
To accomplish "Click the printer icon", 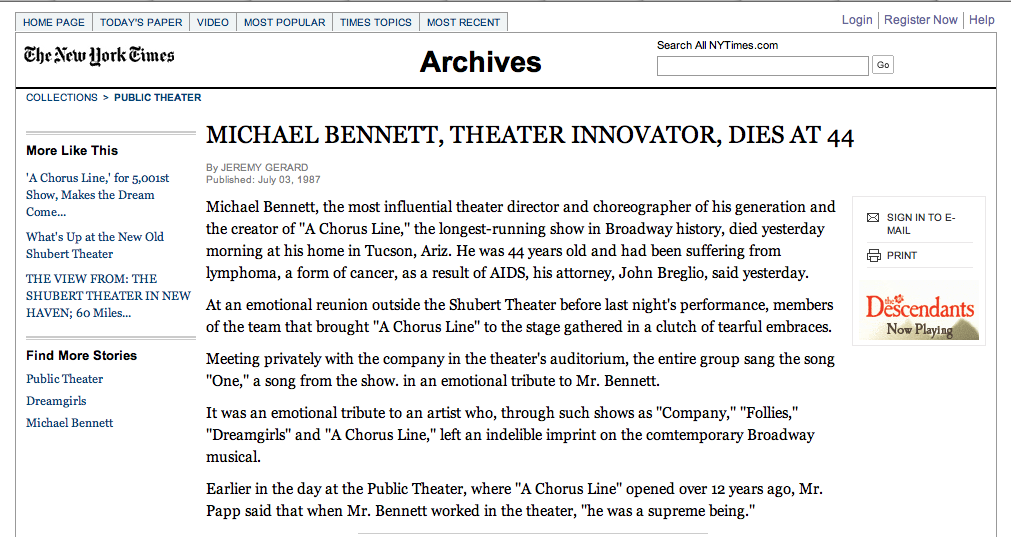I will tap(873, 256).
